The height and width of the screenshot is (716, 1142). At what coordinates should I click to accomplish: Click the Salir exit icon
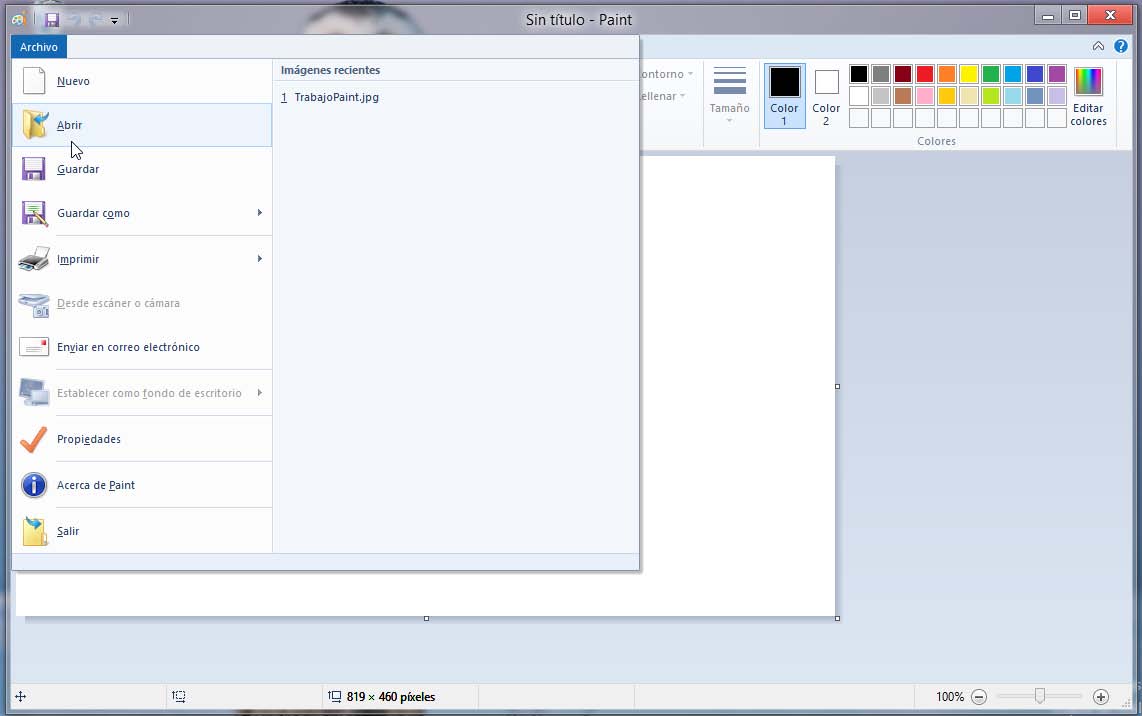34,531
